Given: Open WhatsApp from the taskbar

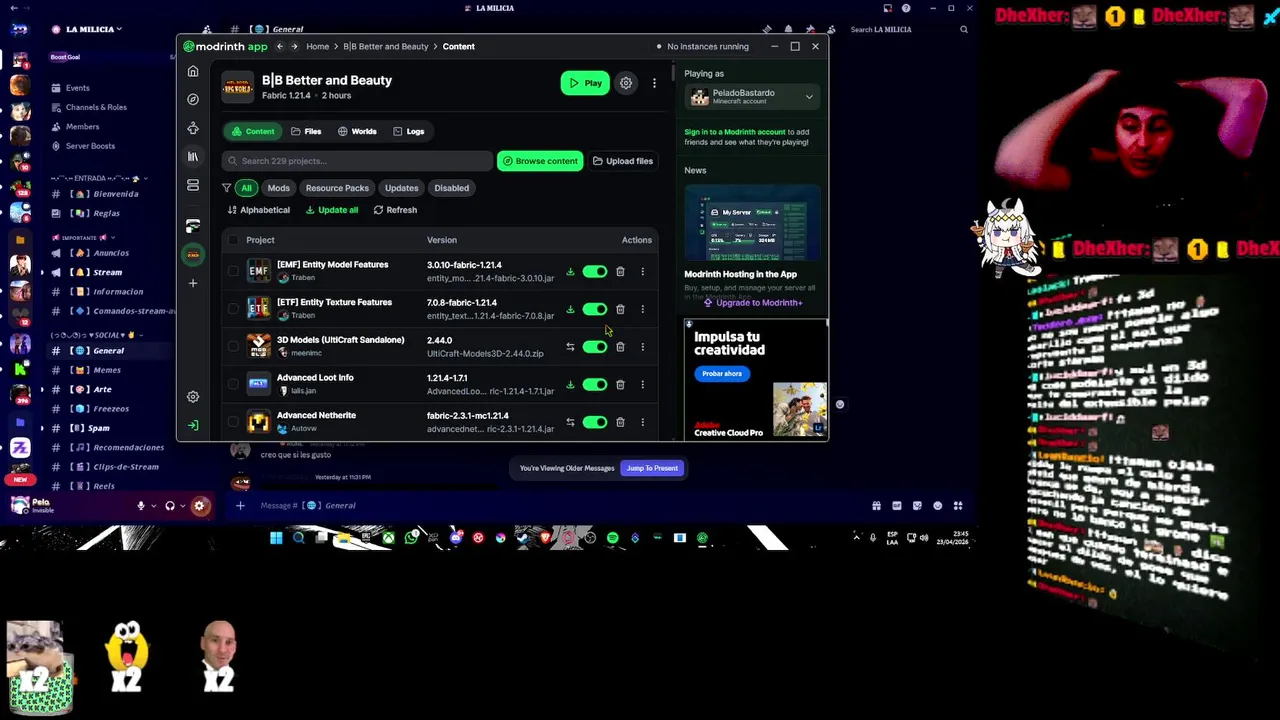Looking at the screenshot, I should [411, 538].
